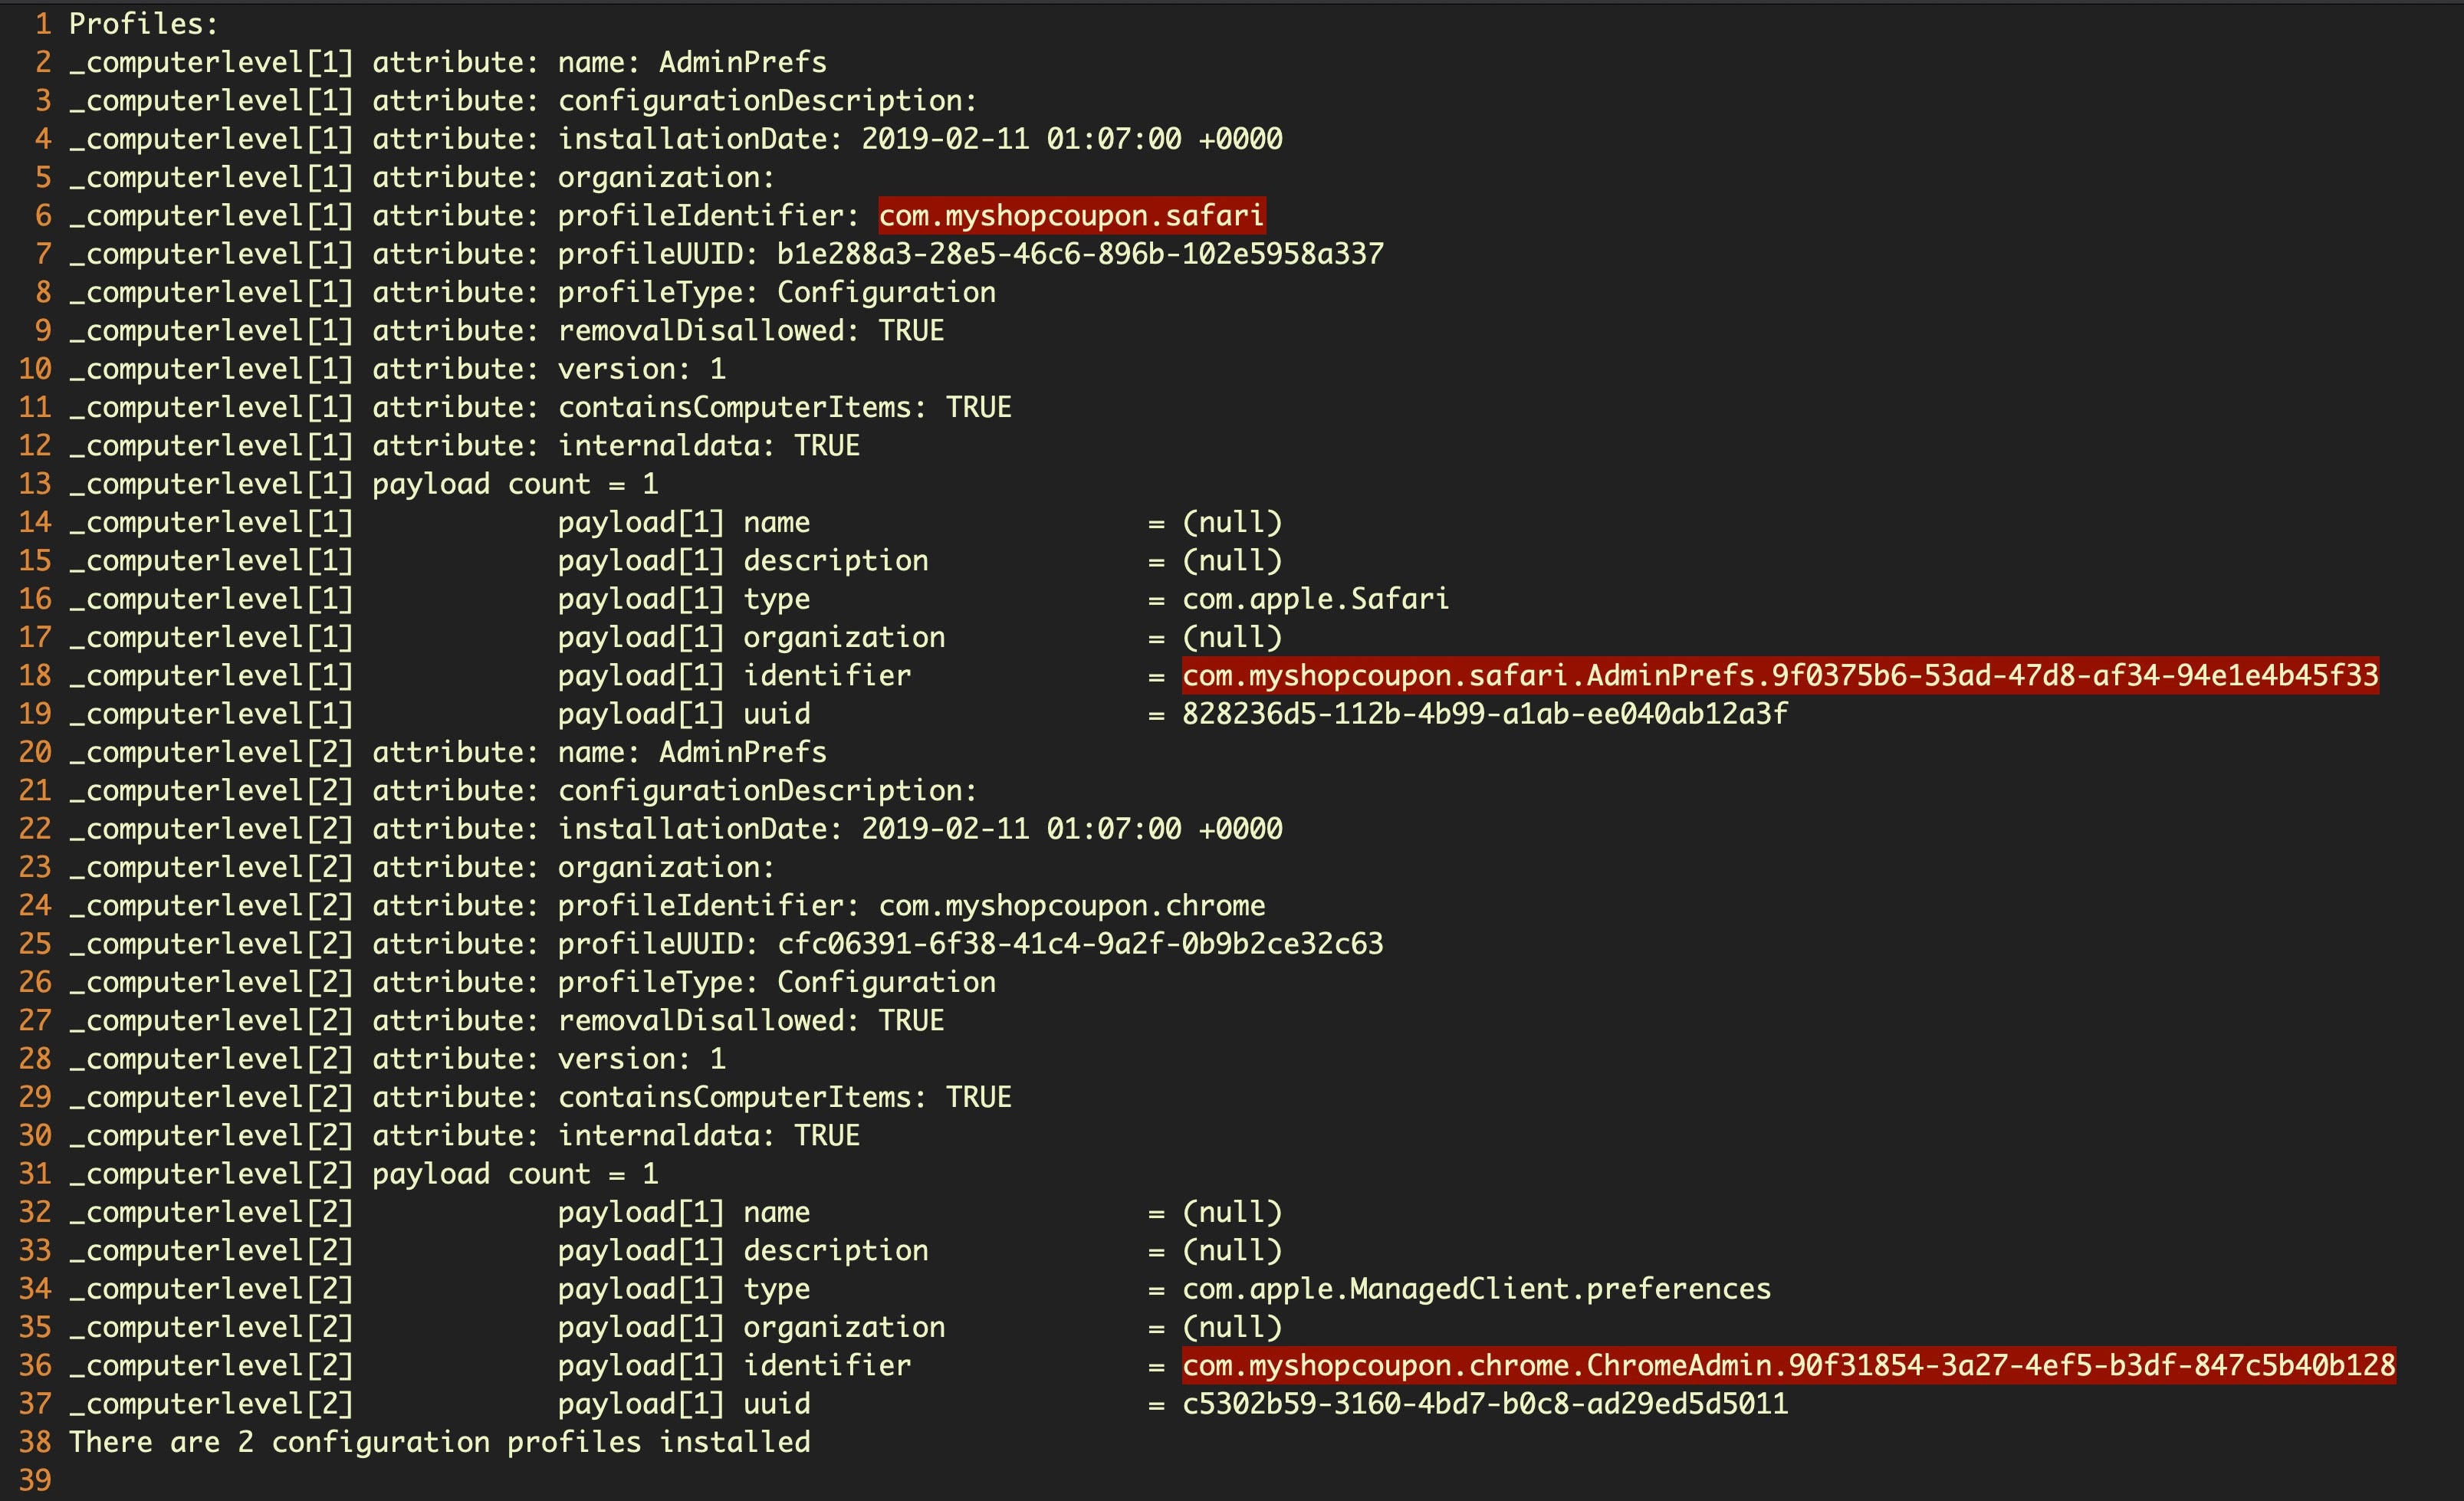This screenshot has width=2464, height=1501.
Task: Click the highlighted com.myshopcoupon.safari profile identifier
Action: pyautogui.click(x=1071, y=216)
